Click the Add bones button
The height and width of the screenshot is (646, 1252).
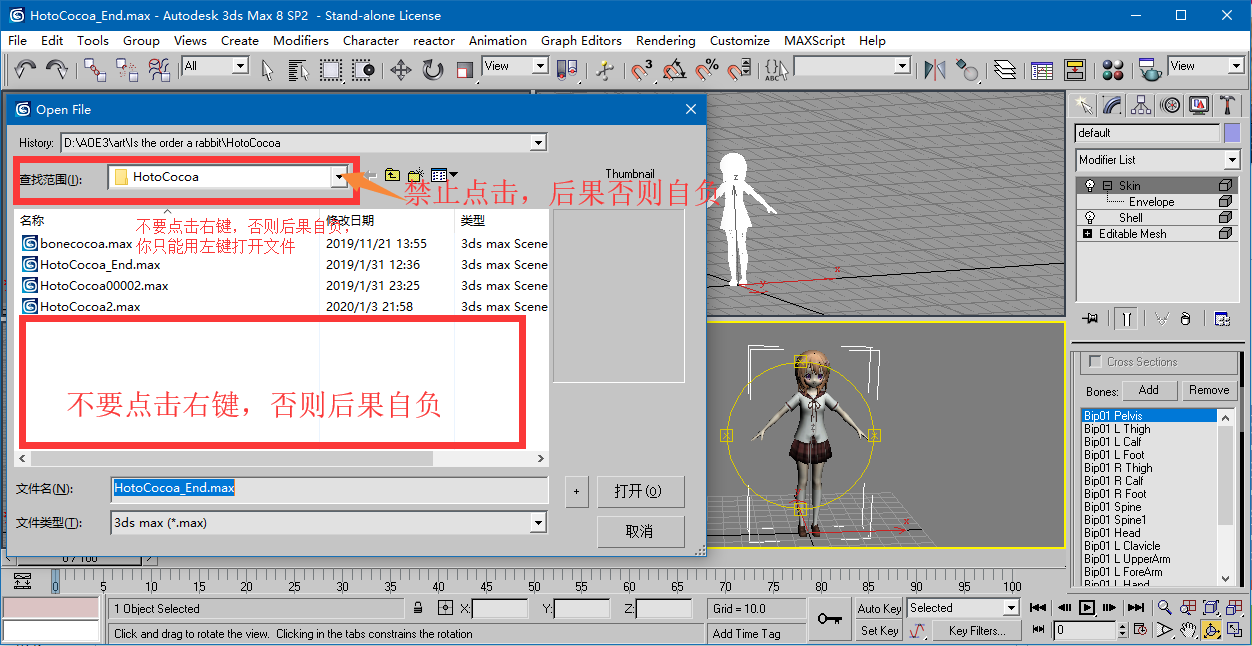[1148, 390]
